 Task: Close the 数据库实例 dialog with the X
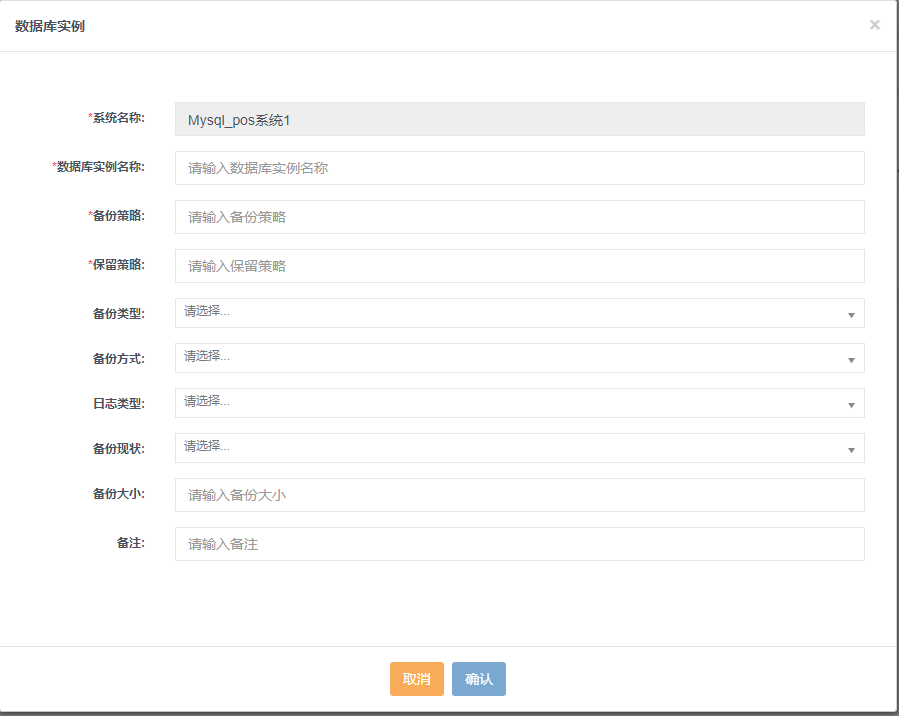click(x=874, y=25)
